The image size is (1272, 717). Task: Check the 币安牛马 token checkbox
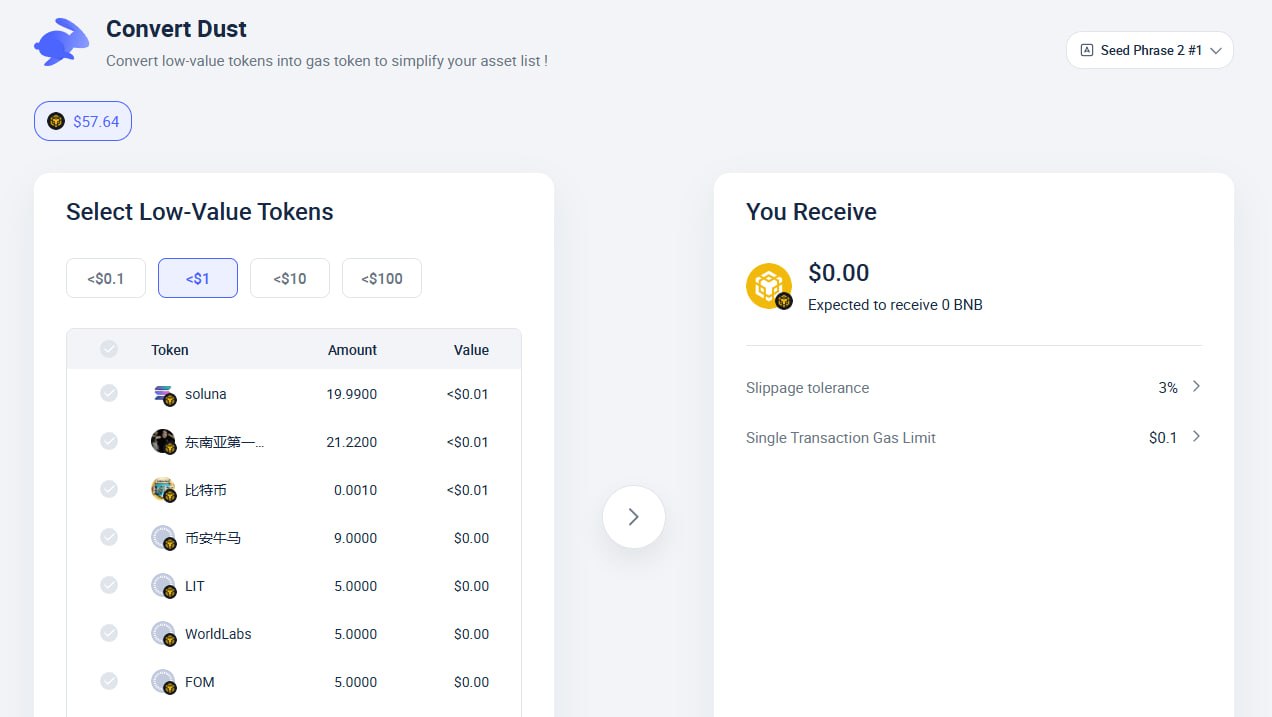pyautogui.click(x=109, y=537)
